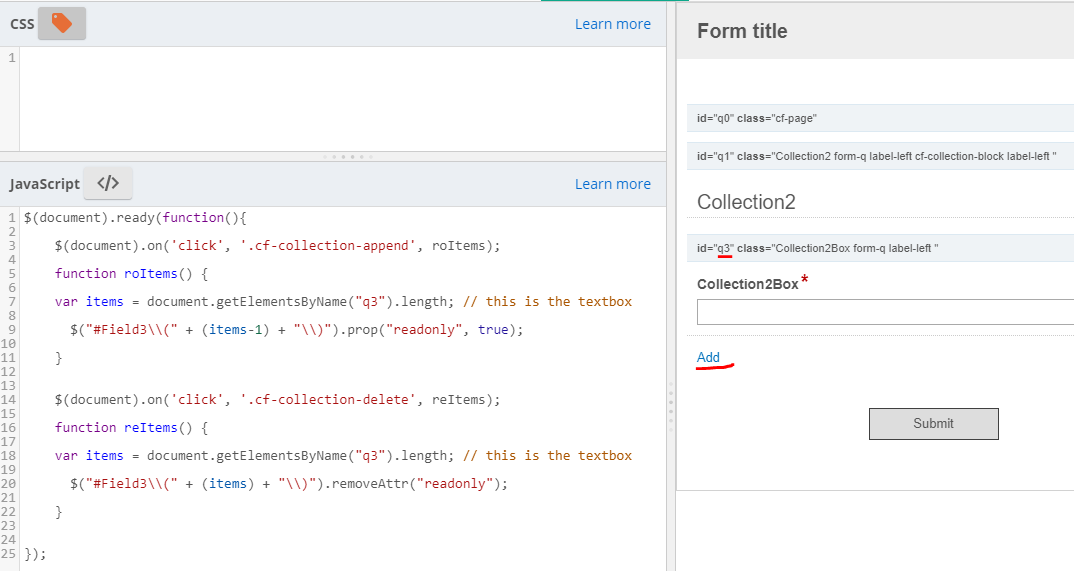Select the id="q1" Collection2 element bar
The image size is (1074, 571).
click(880, 155)
